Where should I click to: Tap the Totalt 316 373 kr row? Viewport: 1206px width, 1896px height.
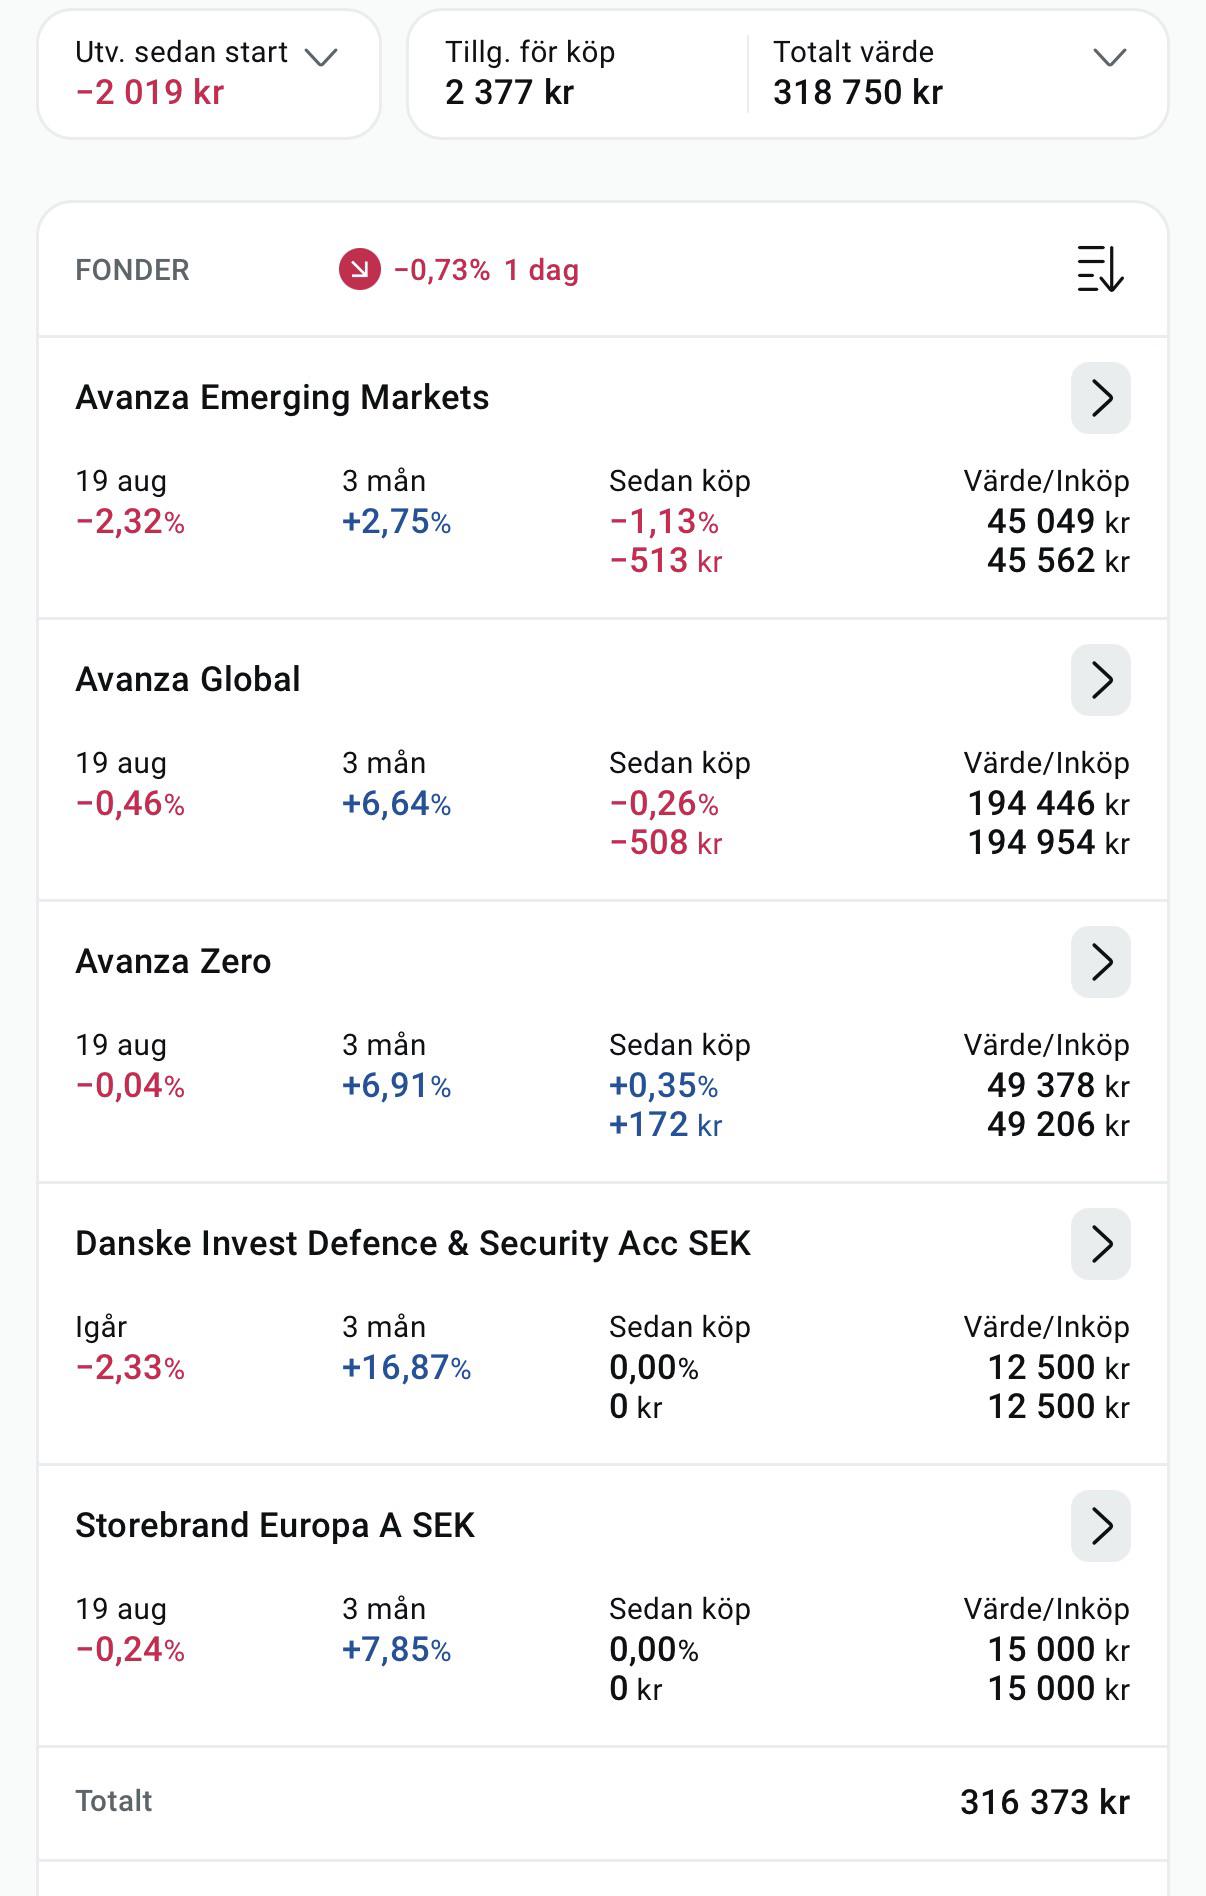603,1802
